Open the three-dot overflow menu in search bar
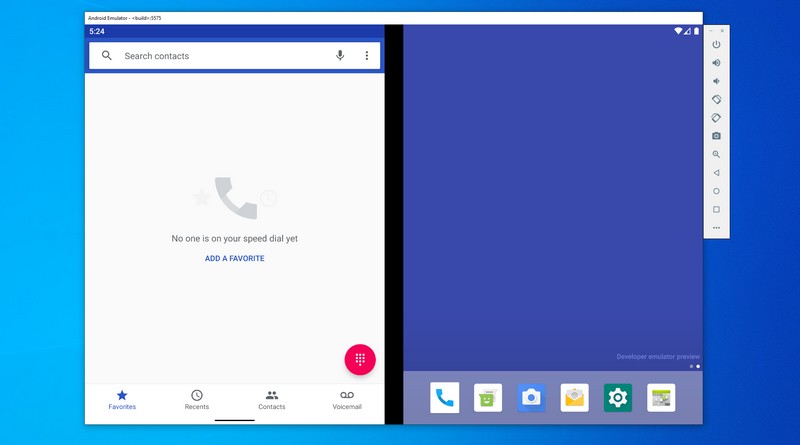This screenshot has height=445, width=800. tap(366, 56)
